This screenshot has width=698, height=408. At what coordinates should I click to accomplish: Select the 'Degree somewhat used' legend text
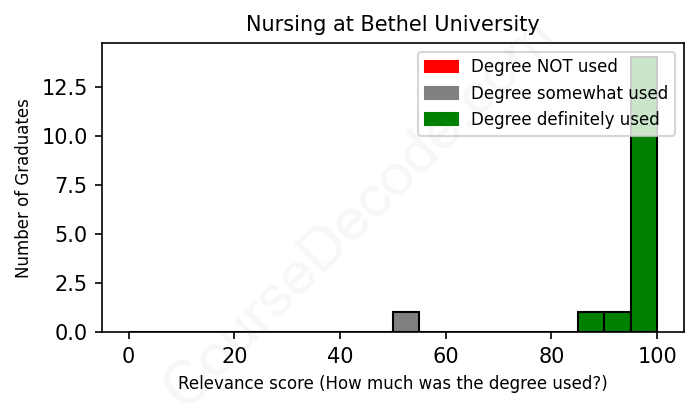569,93
